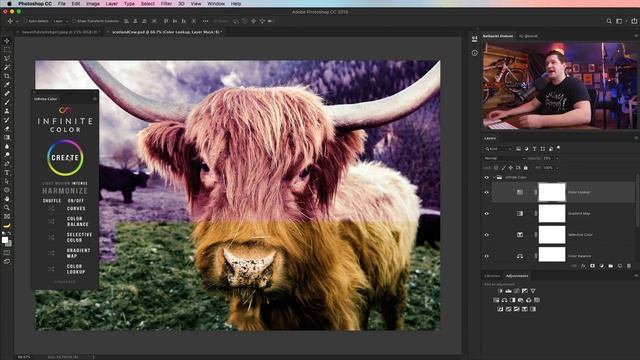The image size is (640, 360).
Task: Select the Gradient tool
Action: click(7, 137)
